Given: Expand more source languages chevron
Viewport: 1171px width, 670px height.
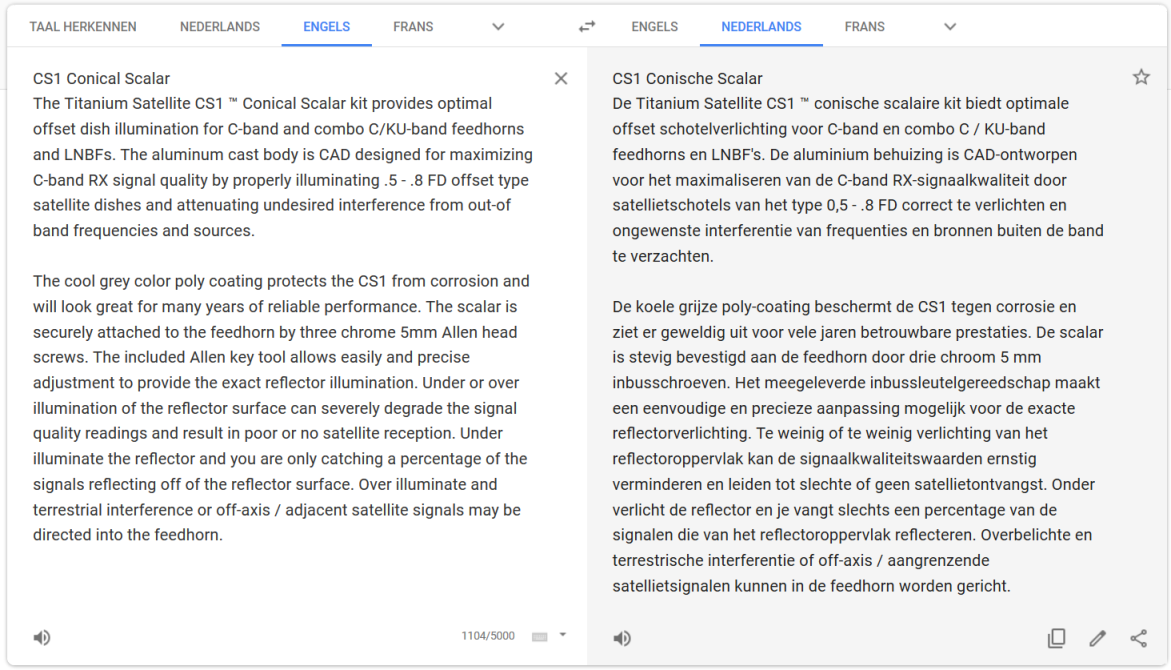Looking at the screenshot, I should coord(498,27).
